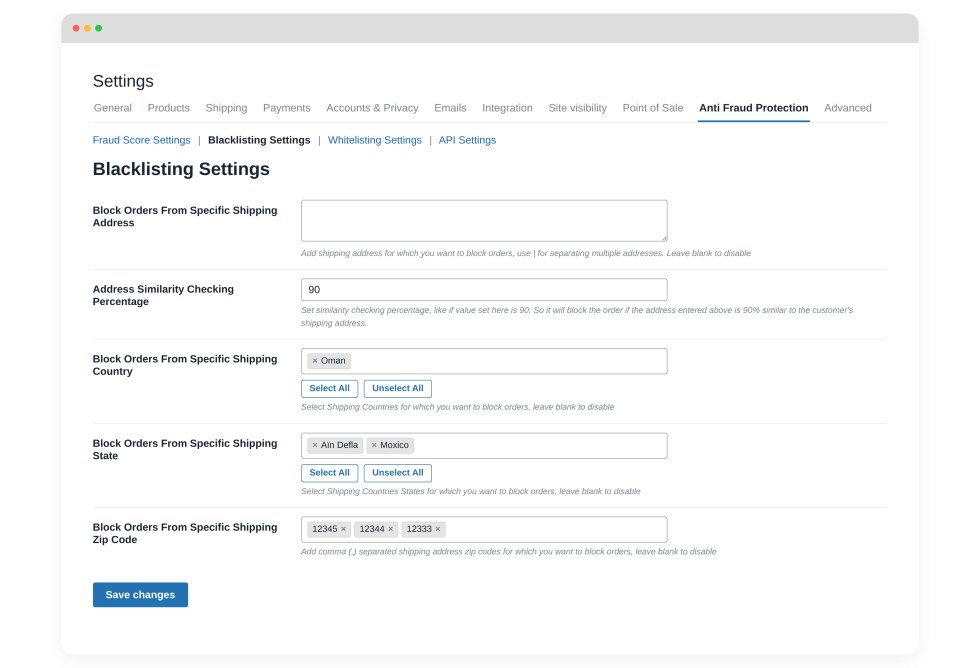Select the Blacklisting Settings section link
Screen dimensions: 980x668
(x=259, y=140)
